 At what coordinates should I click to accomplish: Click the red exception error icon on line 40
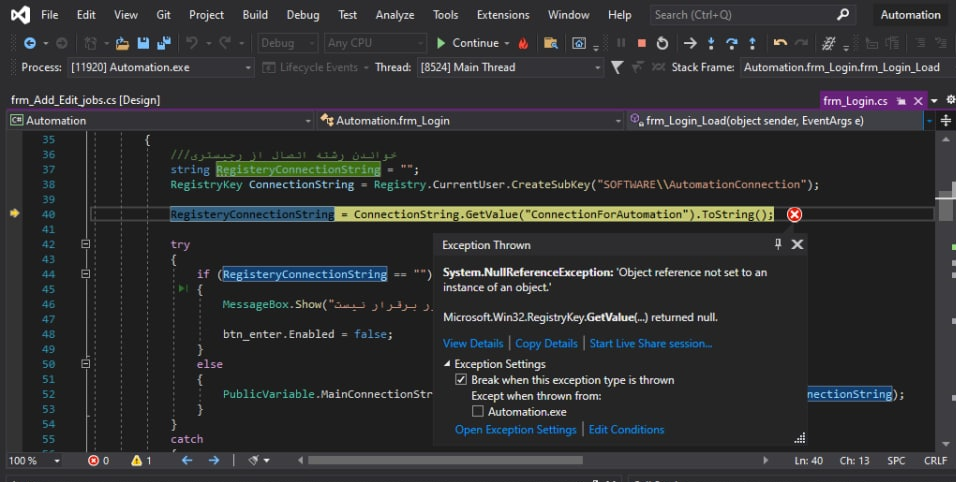click(x=794, y=214)
